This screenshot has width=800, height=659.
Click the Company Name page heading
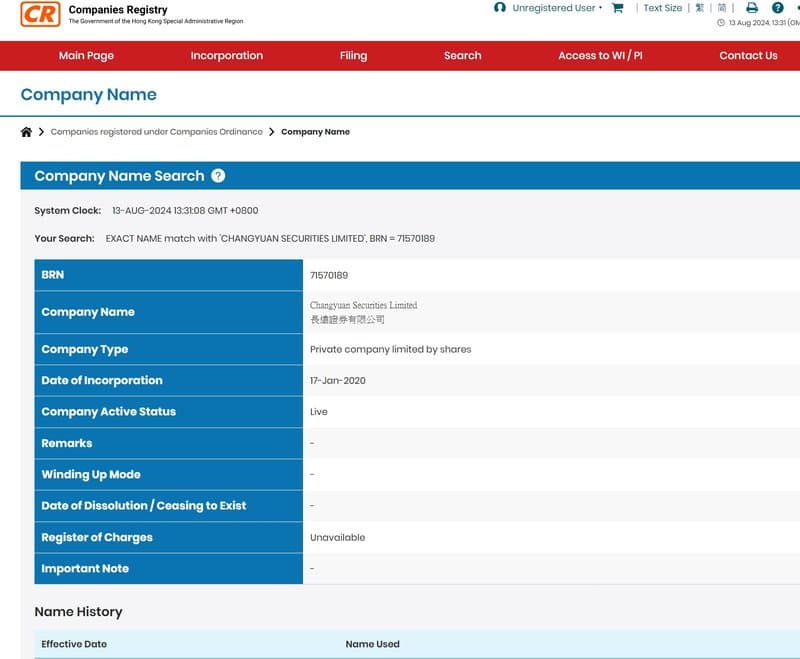click(89, 95)
